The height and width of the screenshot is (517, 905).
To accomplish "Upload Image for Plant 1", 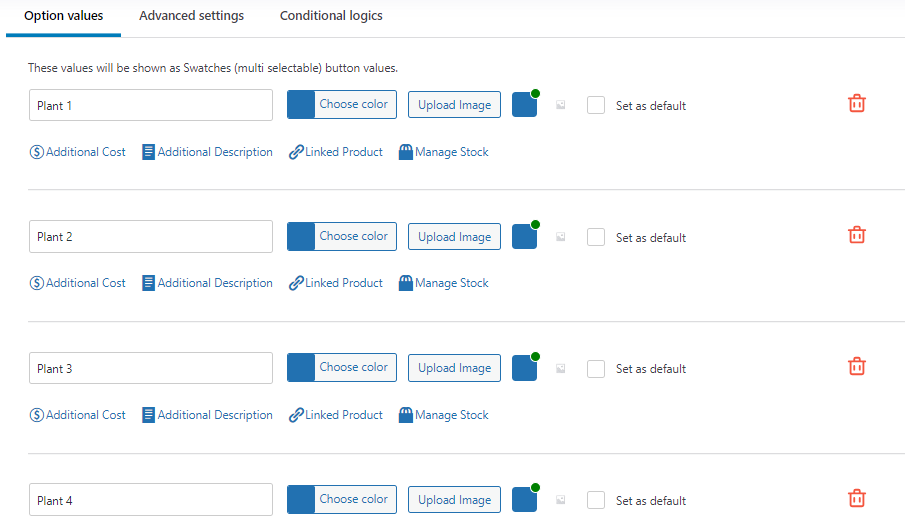I will (454, 104).
